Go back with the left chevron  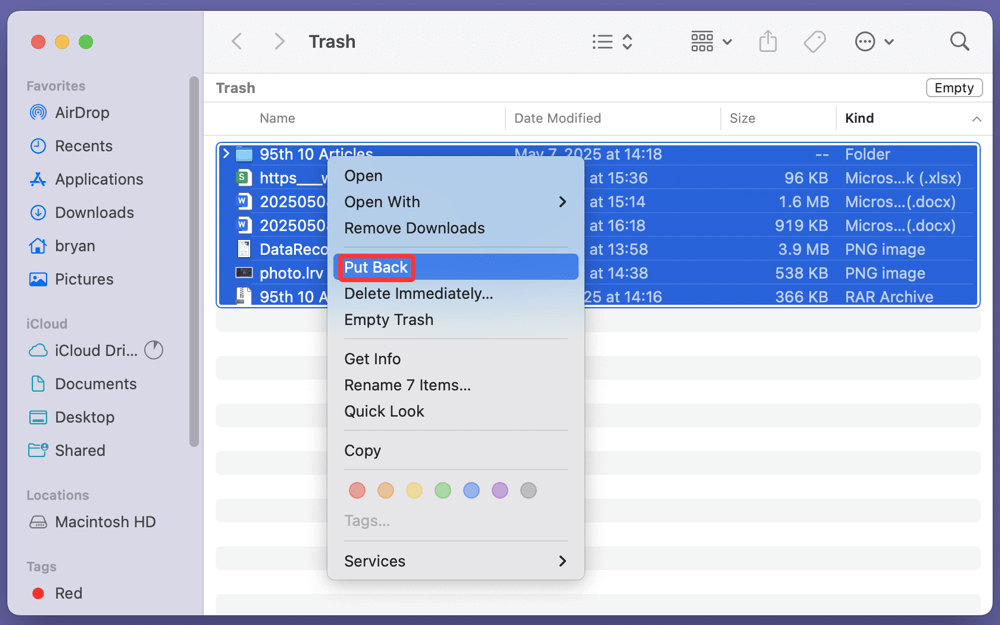click(237, 42)
